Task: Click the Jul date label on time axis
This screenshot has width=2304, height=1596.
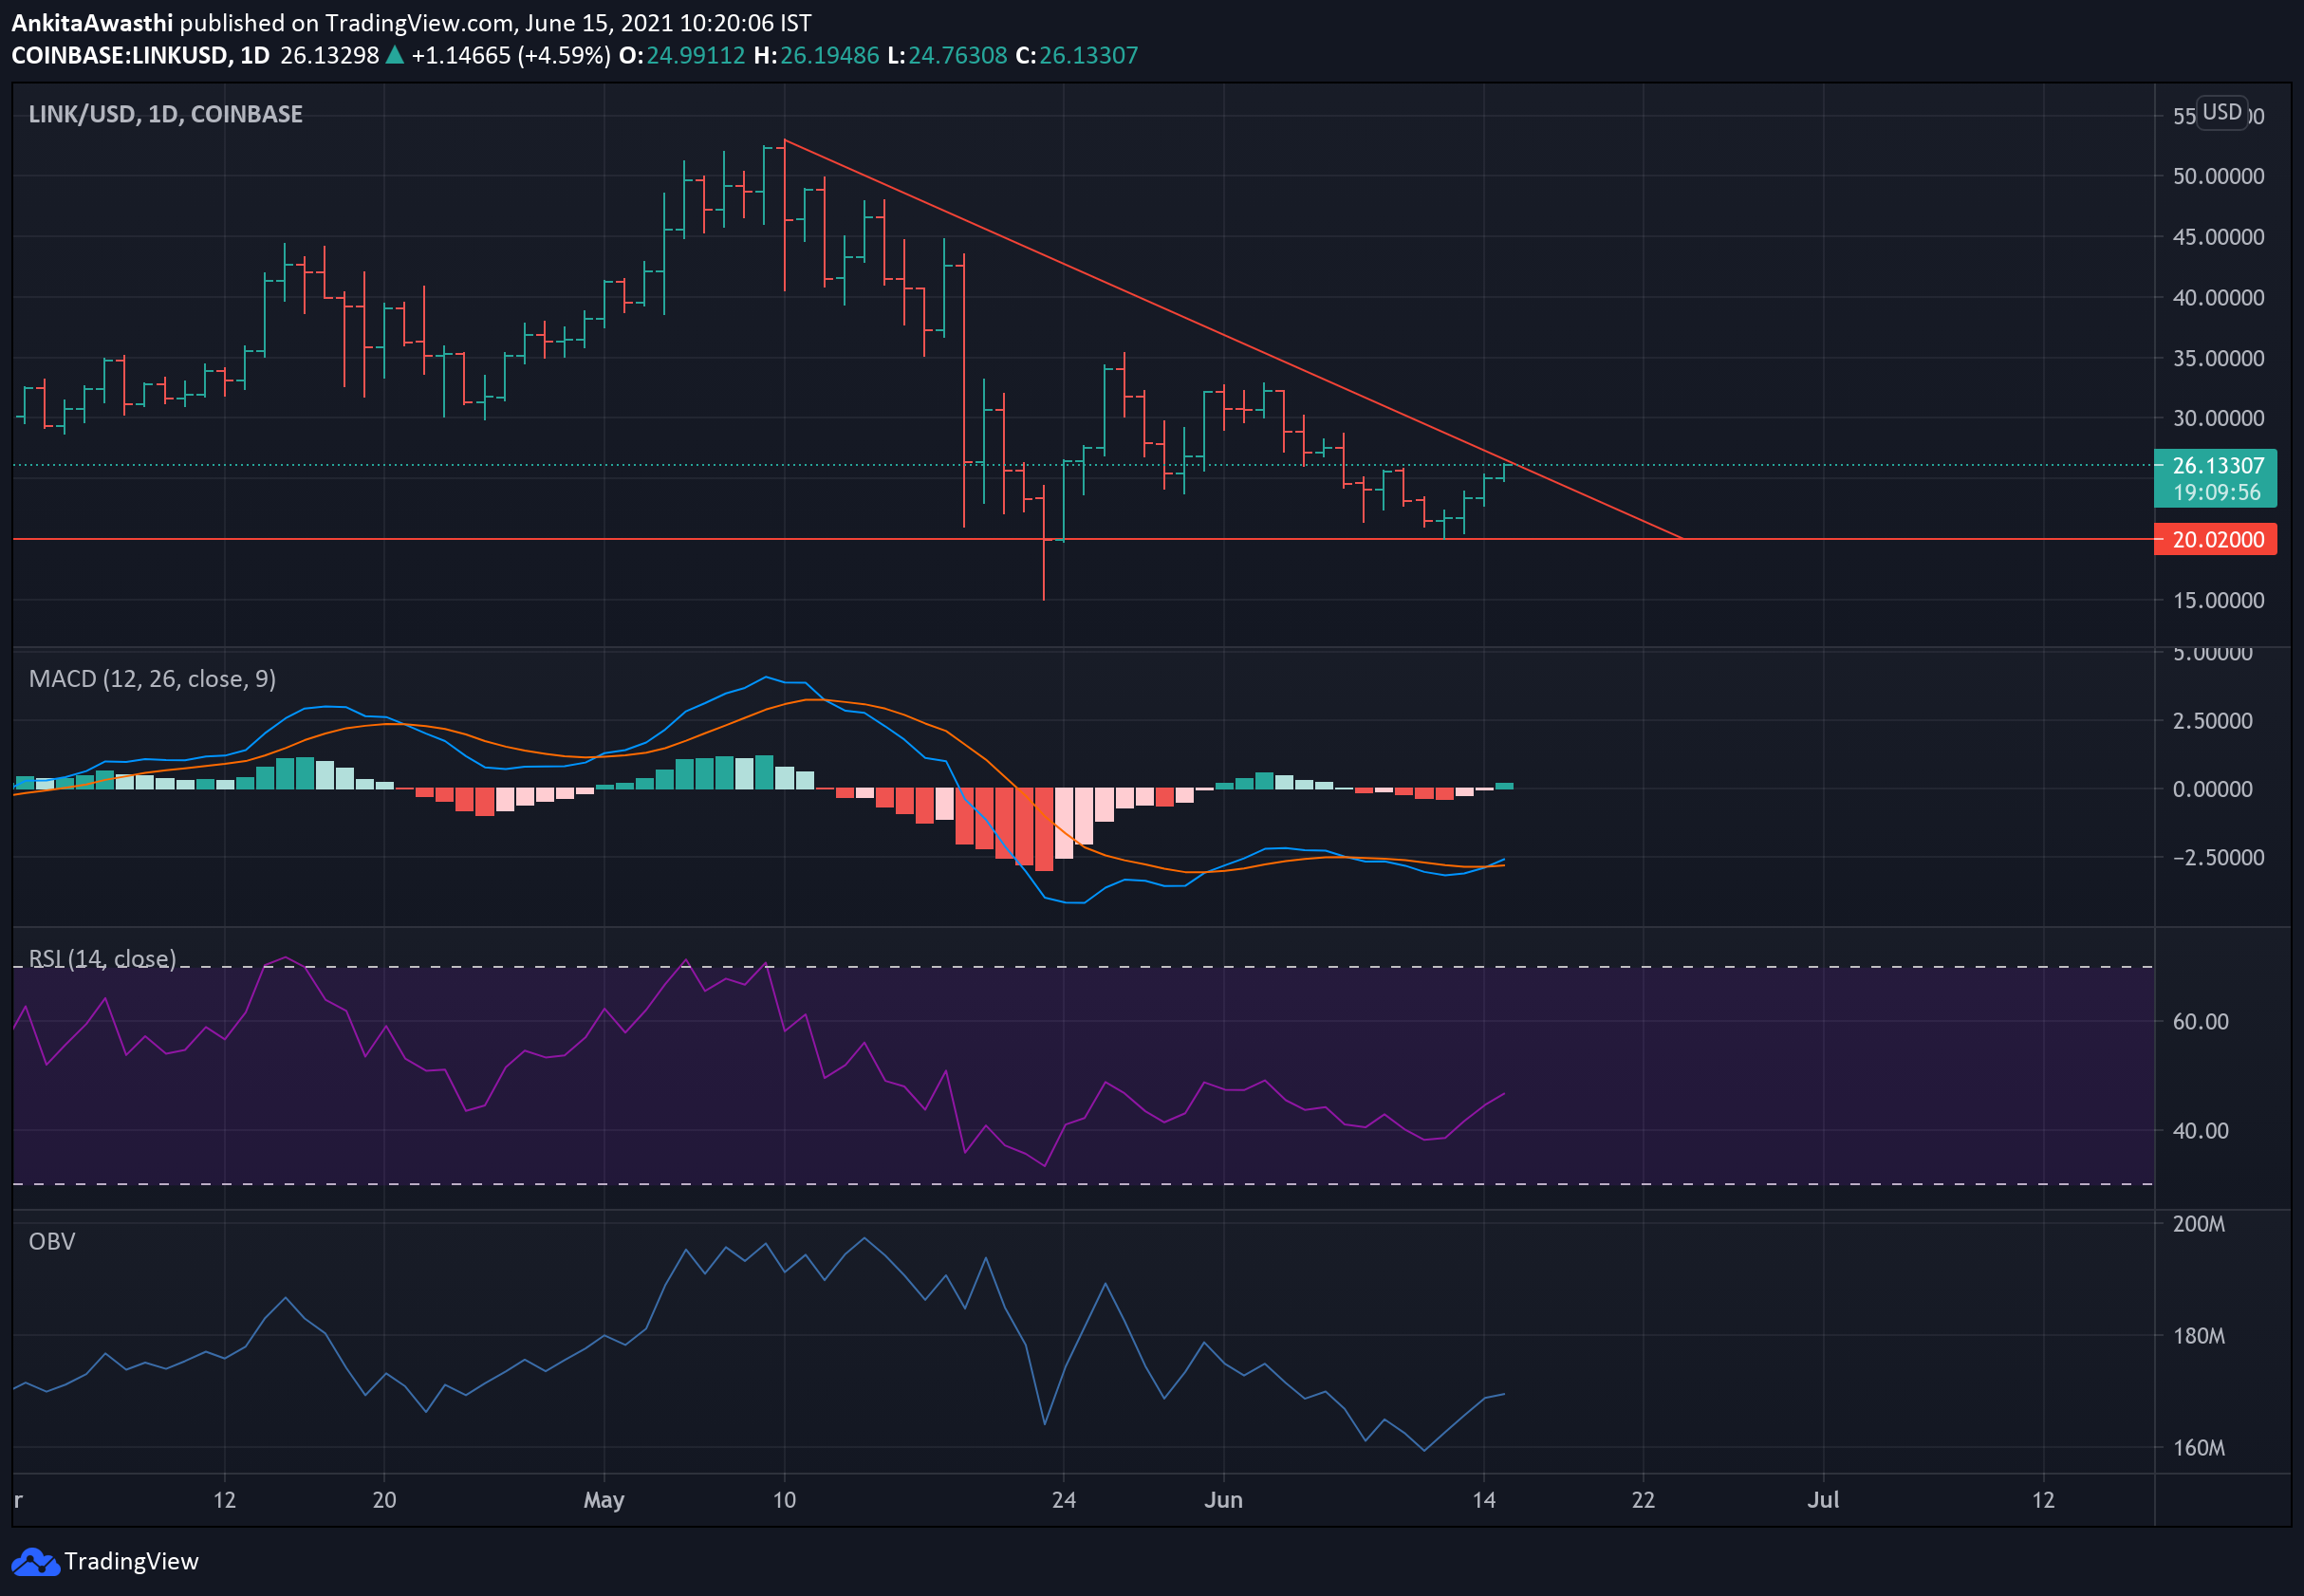Action: [x=1823, y=1500]
